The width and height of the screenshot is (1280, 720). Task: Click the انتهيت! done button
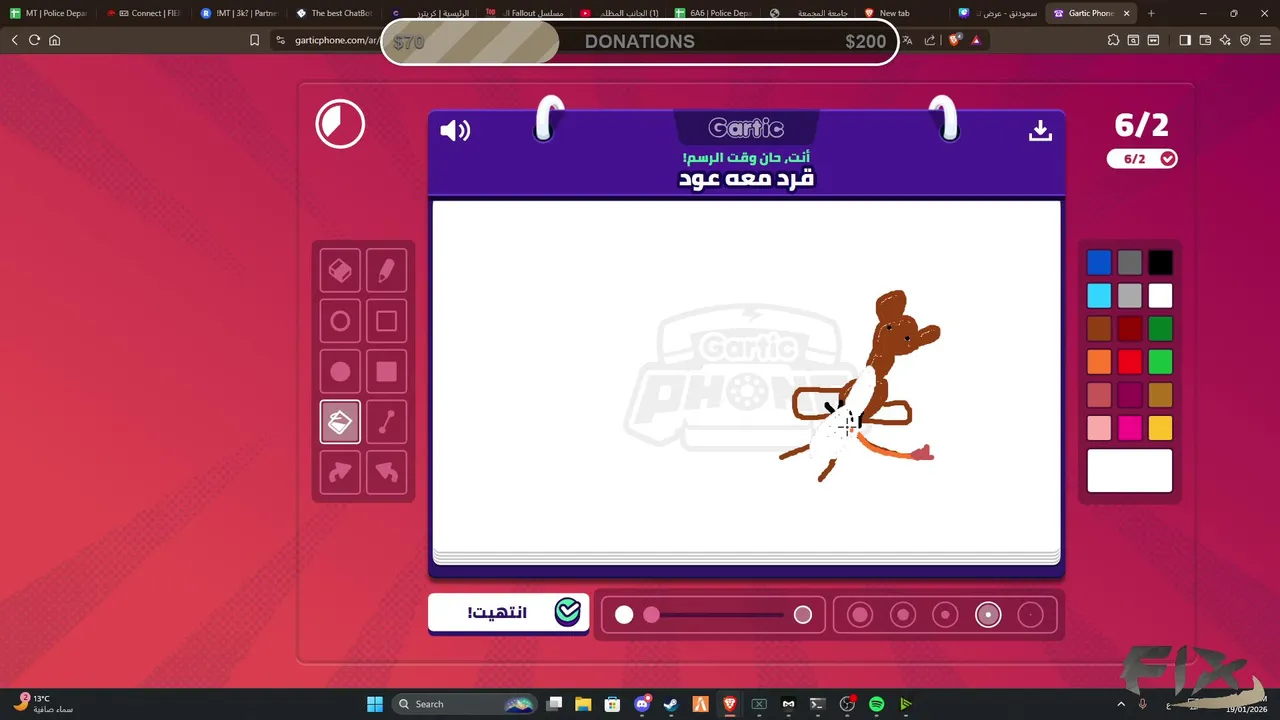tap(509, 612)
